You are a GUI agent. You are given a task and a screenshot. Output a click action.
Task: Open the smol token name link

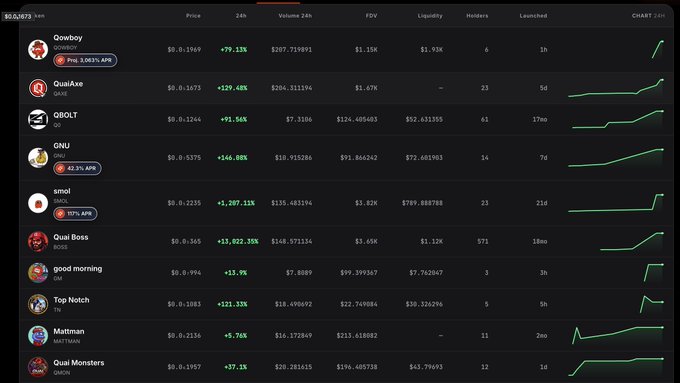click(x=62, y=191)
